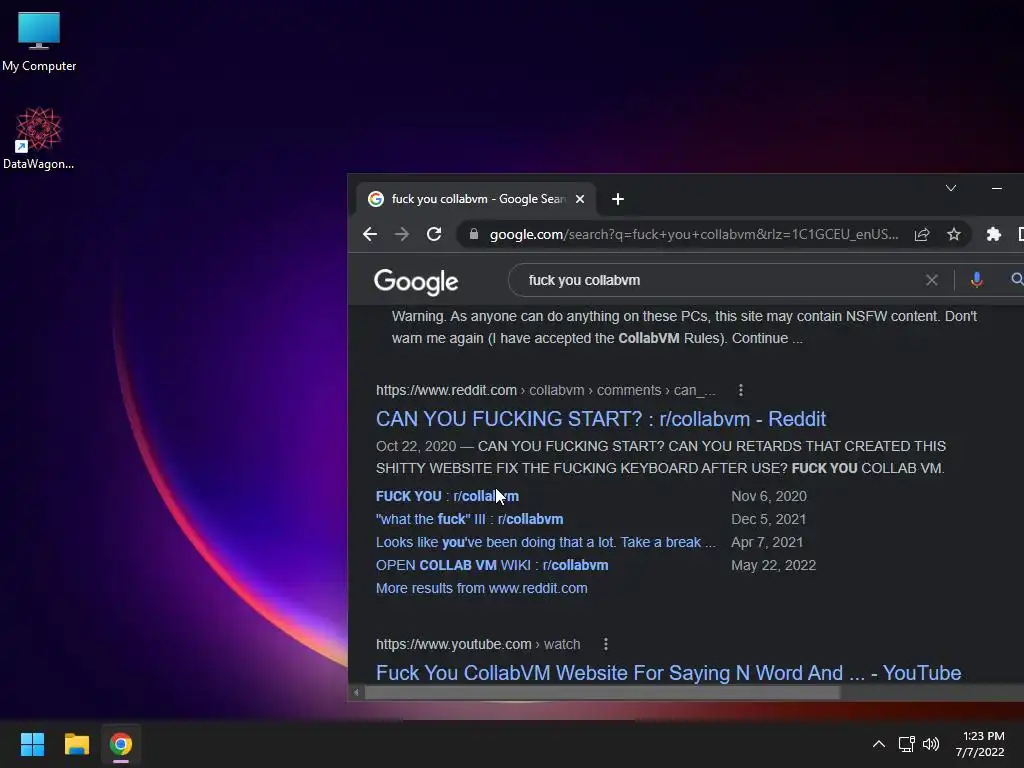Open reddit.com result options menu

pos(741,390)
